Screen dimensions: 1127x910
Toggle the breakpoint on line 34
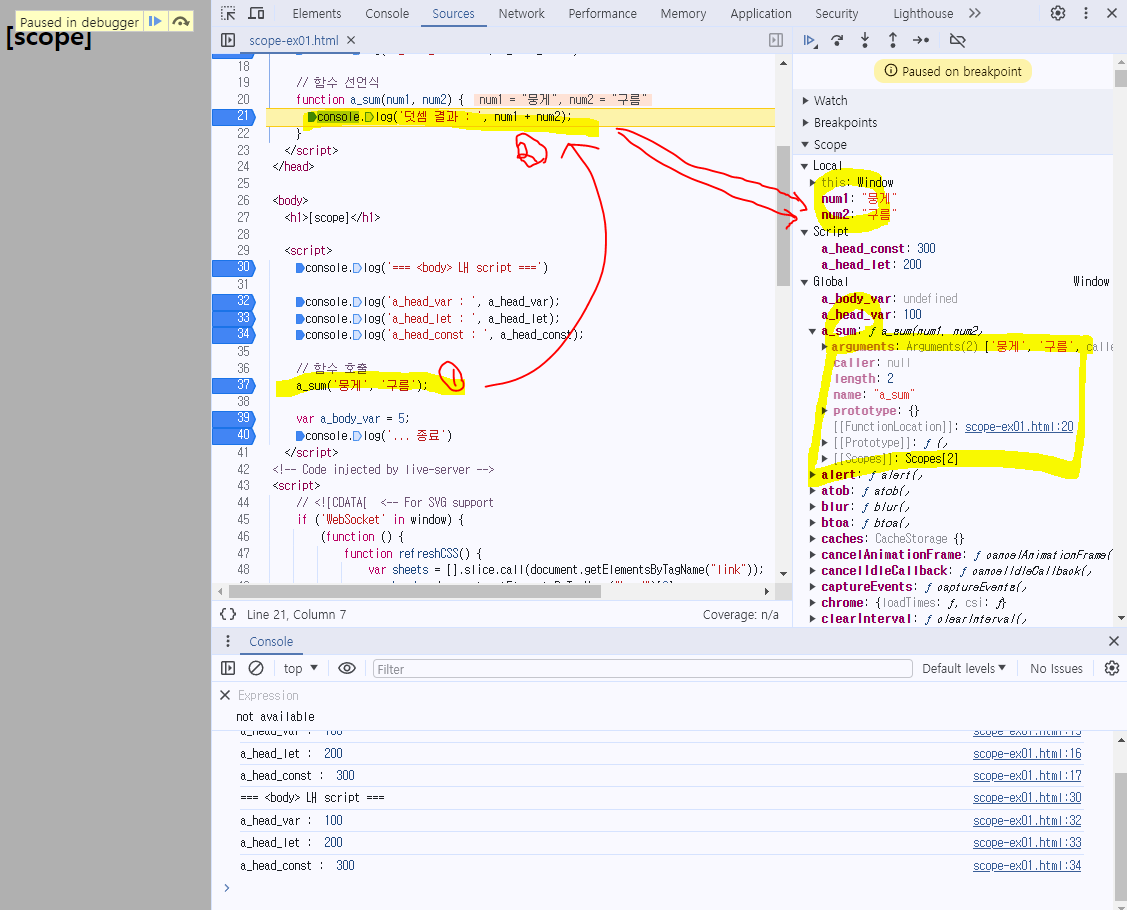[234, 334]
